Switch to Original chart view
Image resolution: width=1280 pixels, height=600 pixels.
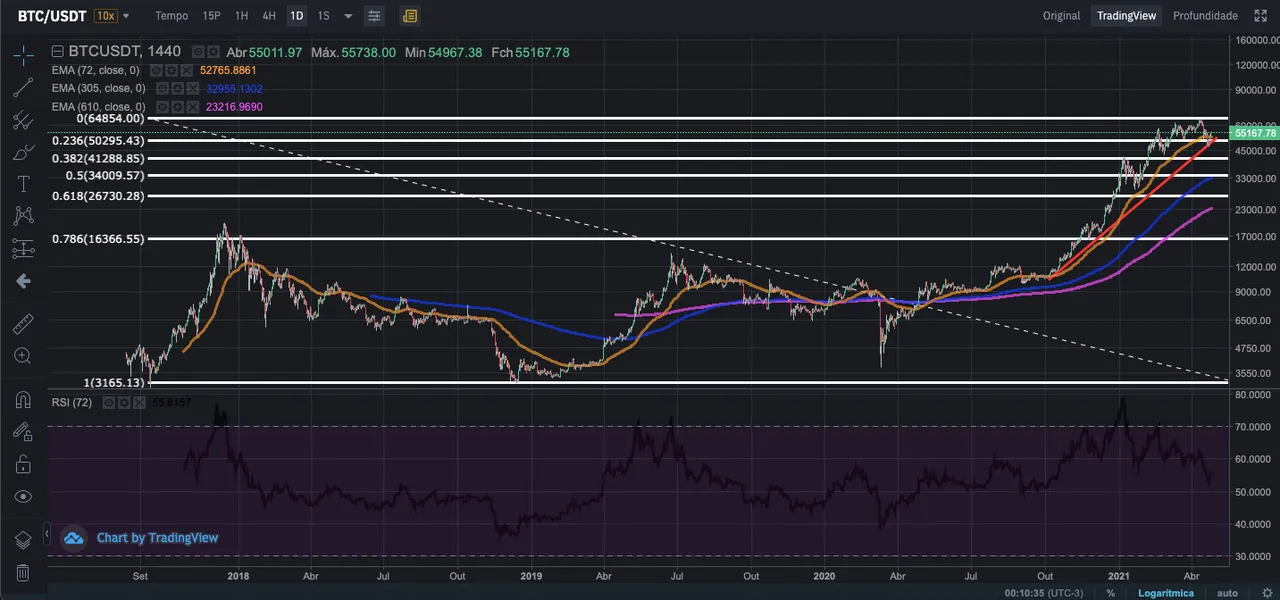(x=1061, y=16)
